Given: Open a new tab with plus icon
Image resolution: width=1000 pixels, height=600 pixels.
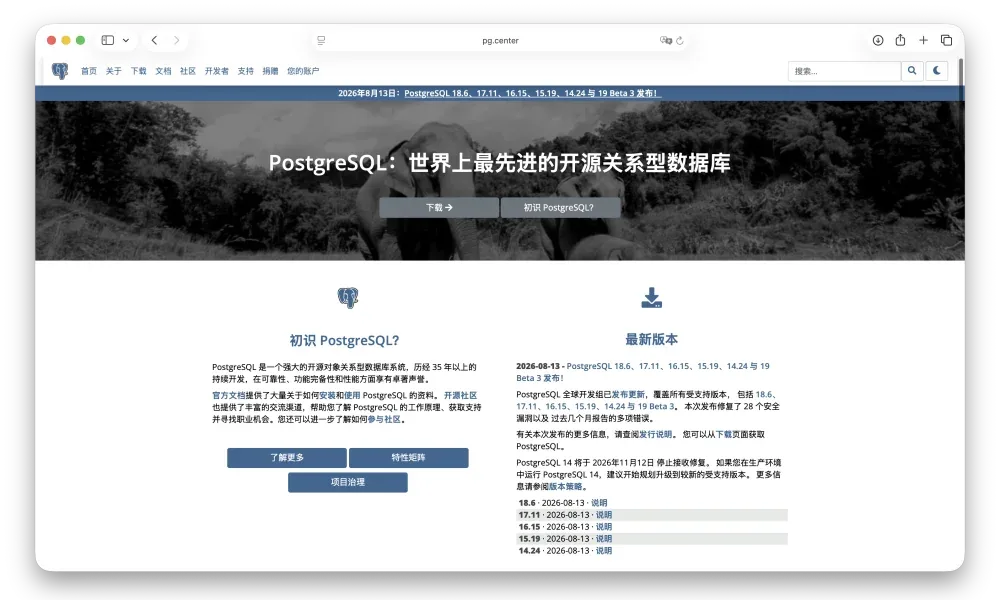Looking at the screenshot, I should click(x=923, y=40).
